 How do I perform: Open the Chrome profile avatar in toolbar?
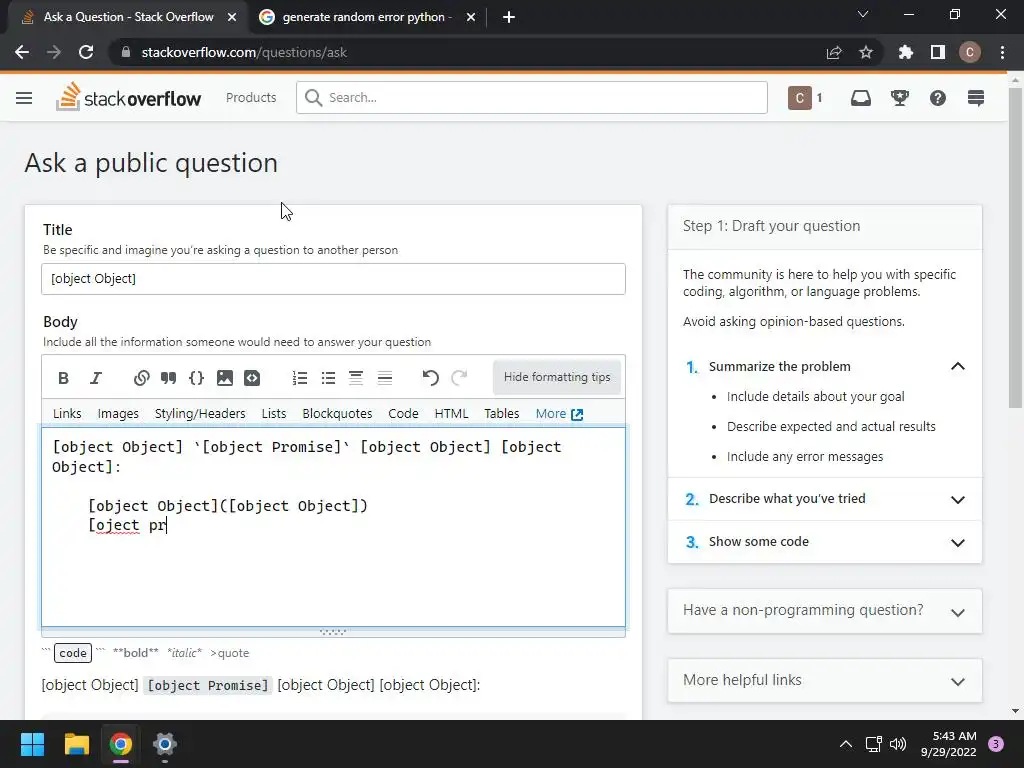point(970,52)
